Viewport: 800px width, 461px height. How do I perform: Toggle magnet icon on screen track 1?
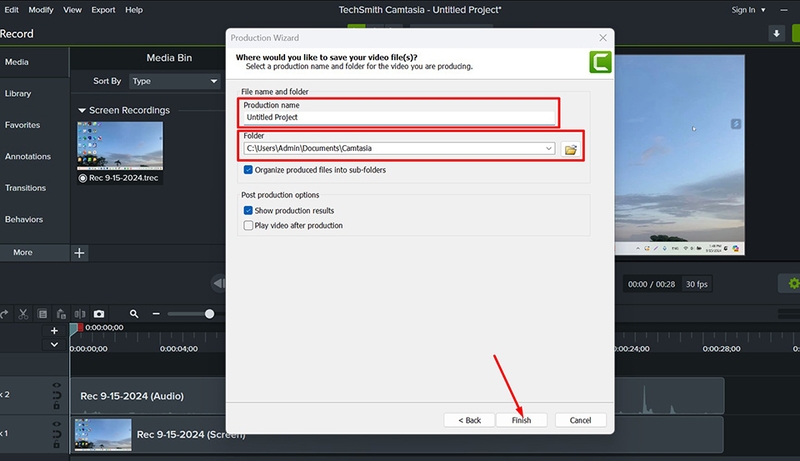pyautogui.click(x=56, y=434)
